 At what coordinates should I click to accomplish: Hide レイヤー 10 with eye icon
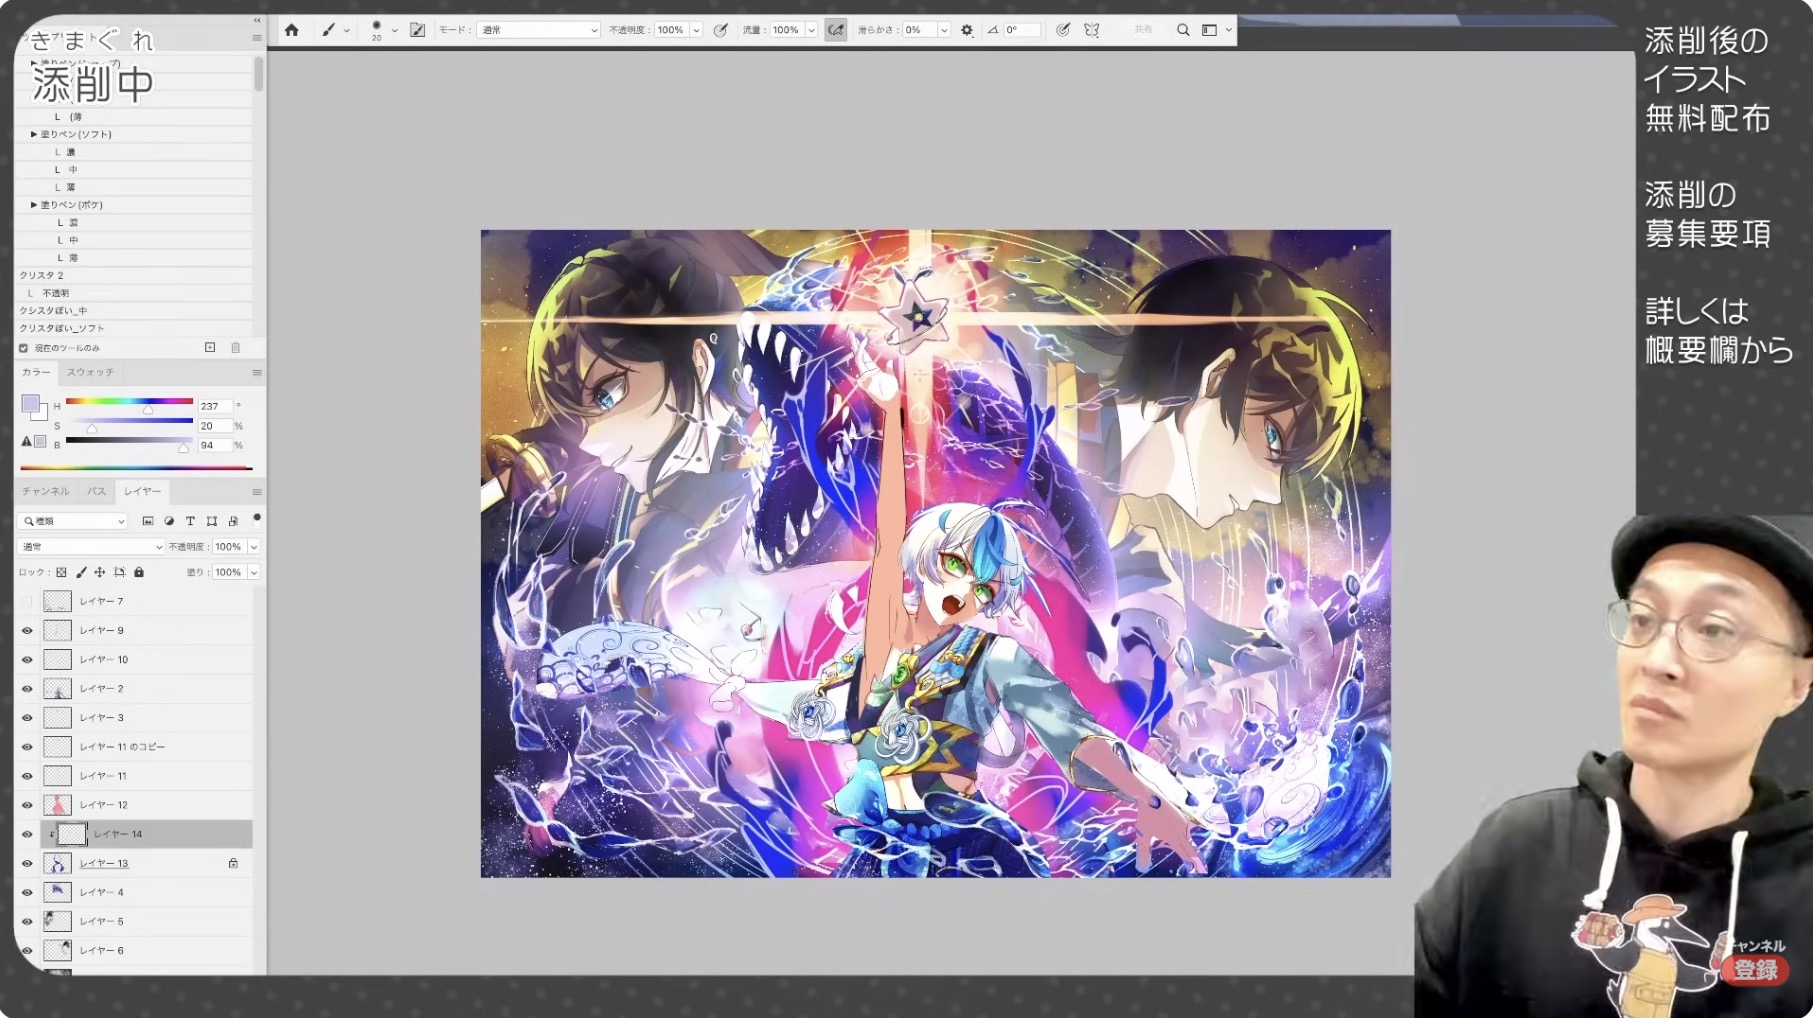pos(27,660)
